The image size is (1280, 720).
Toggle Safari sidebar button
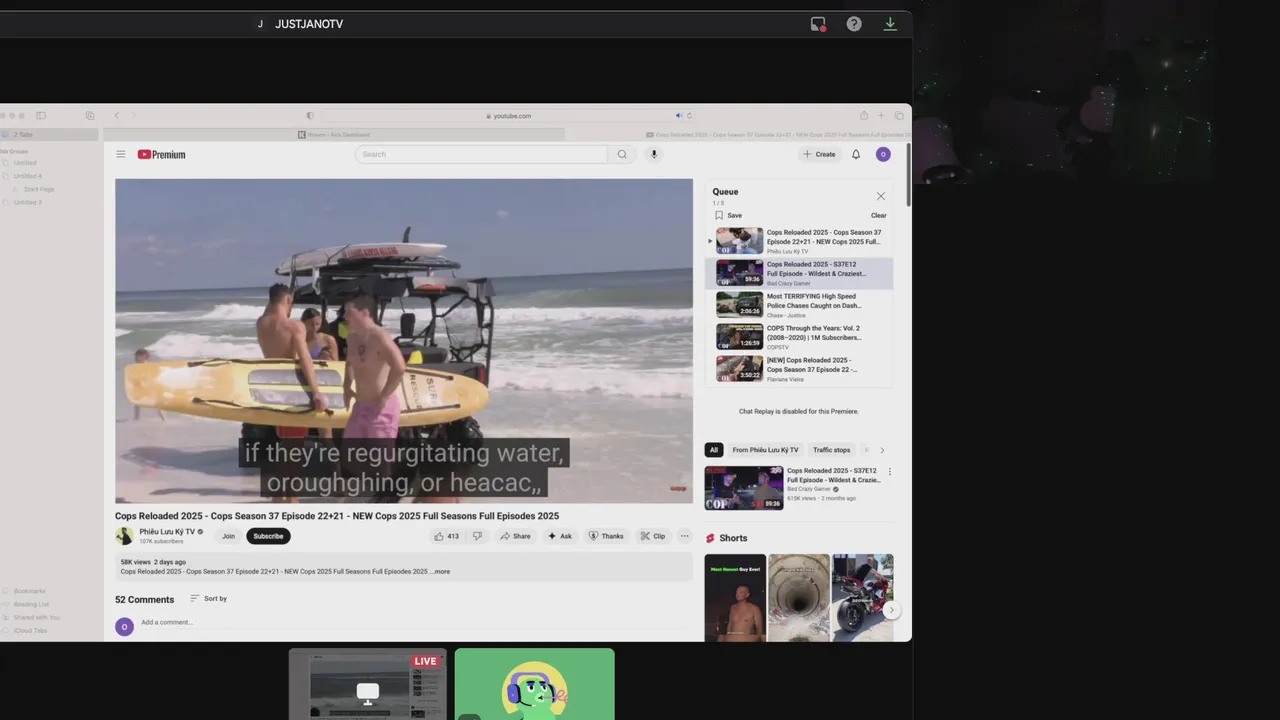(x=41, y=116)
